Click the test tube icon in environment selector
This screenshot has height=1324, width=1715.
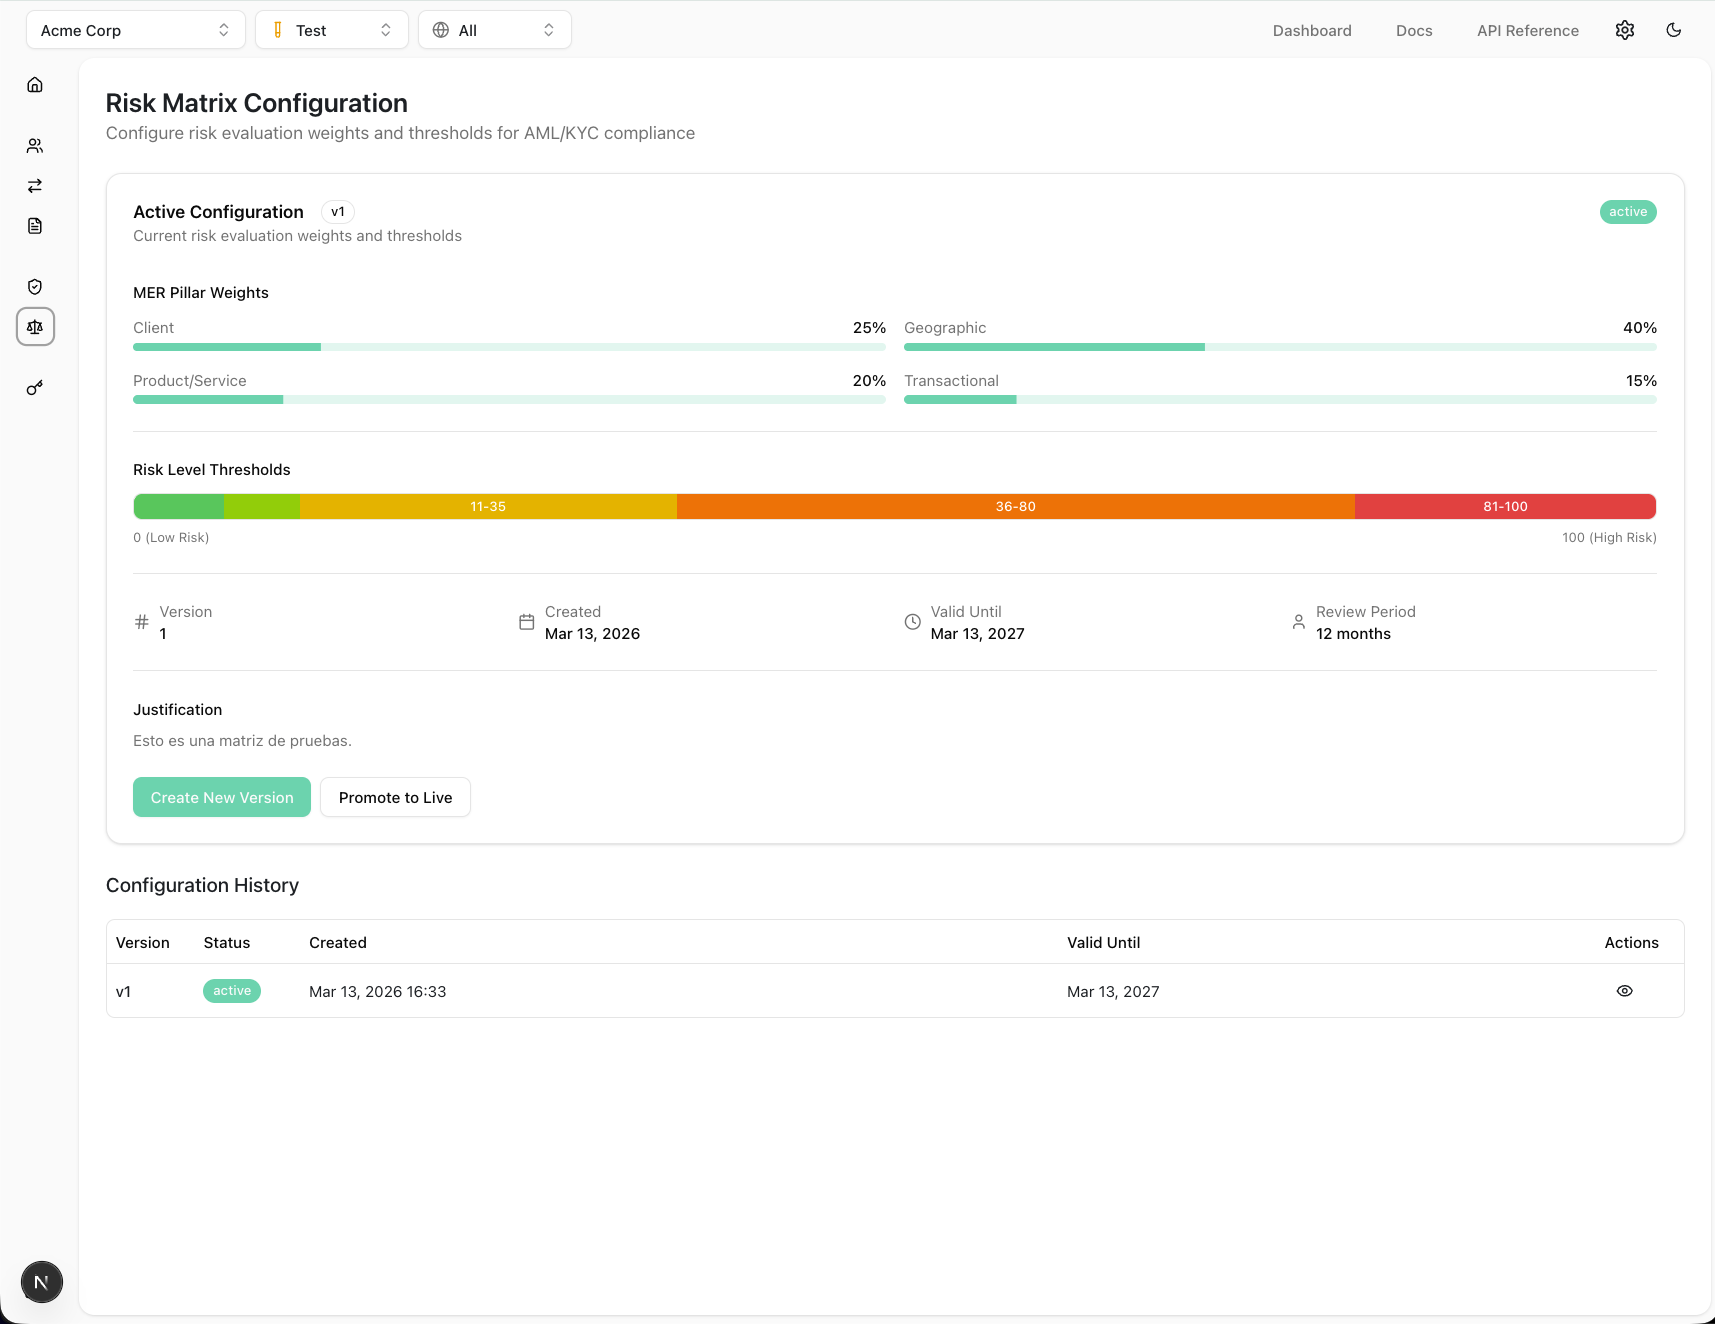pyautogui.click(x=278, y=30)
